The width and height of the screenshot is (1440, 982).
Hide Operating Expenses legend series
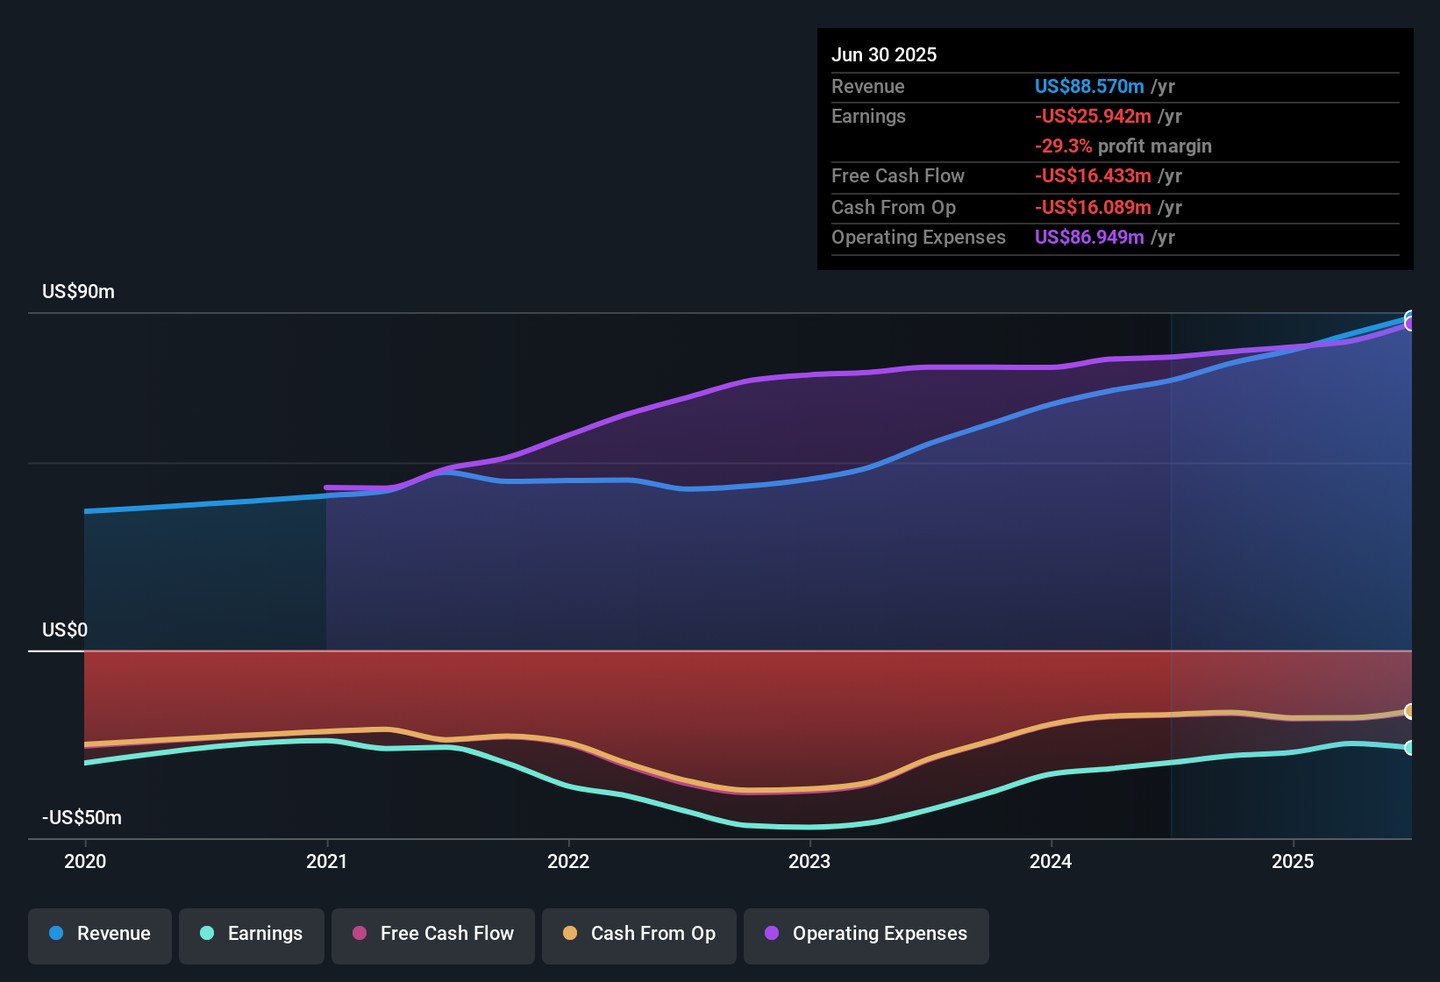click(x=866, y=934)
